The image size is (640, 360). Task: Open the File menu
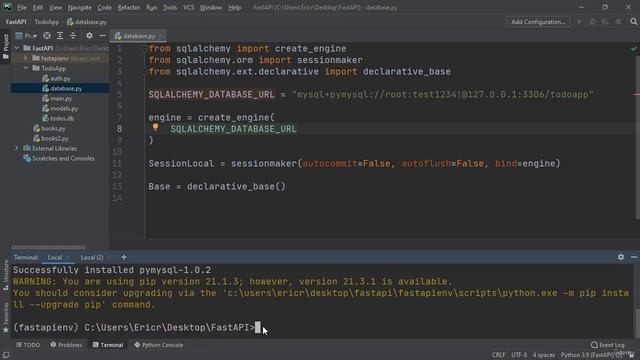click(x=22, y=7)
